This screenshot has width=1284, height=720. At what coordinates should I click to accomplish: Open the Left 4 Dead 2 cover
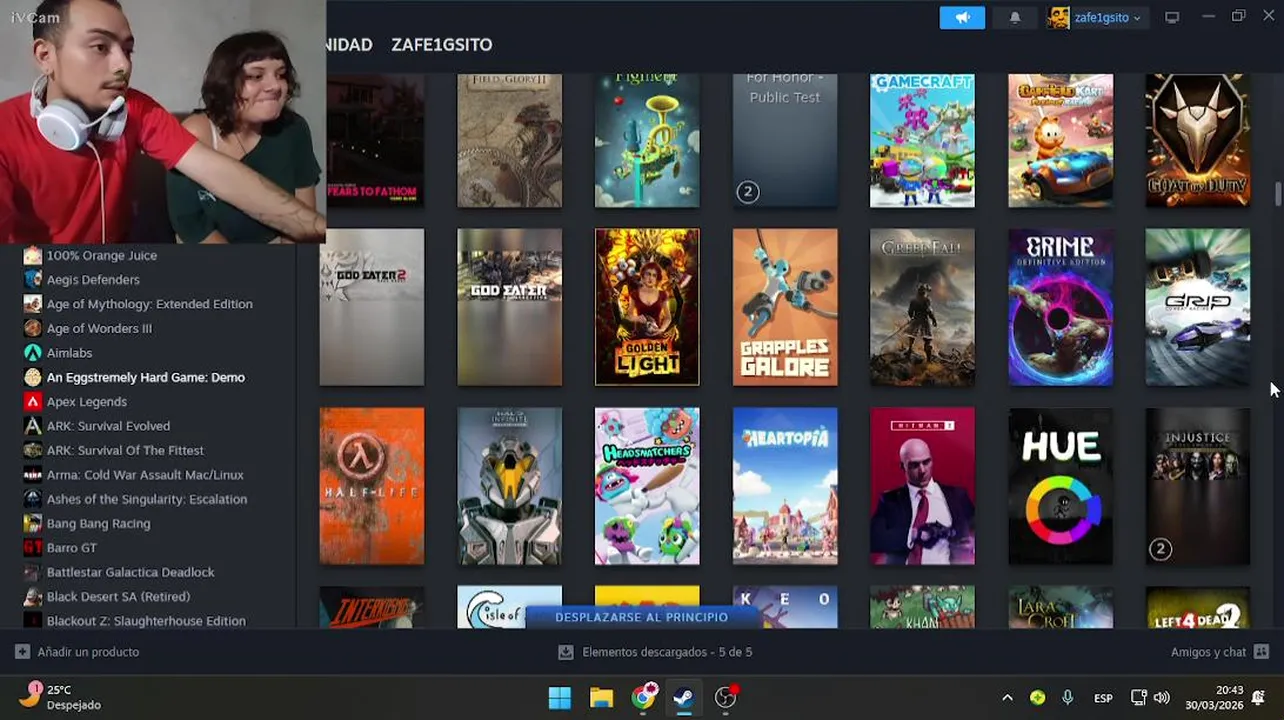click(1198, 608)
